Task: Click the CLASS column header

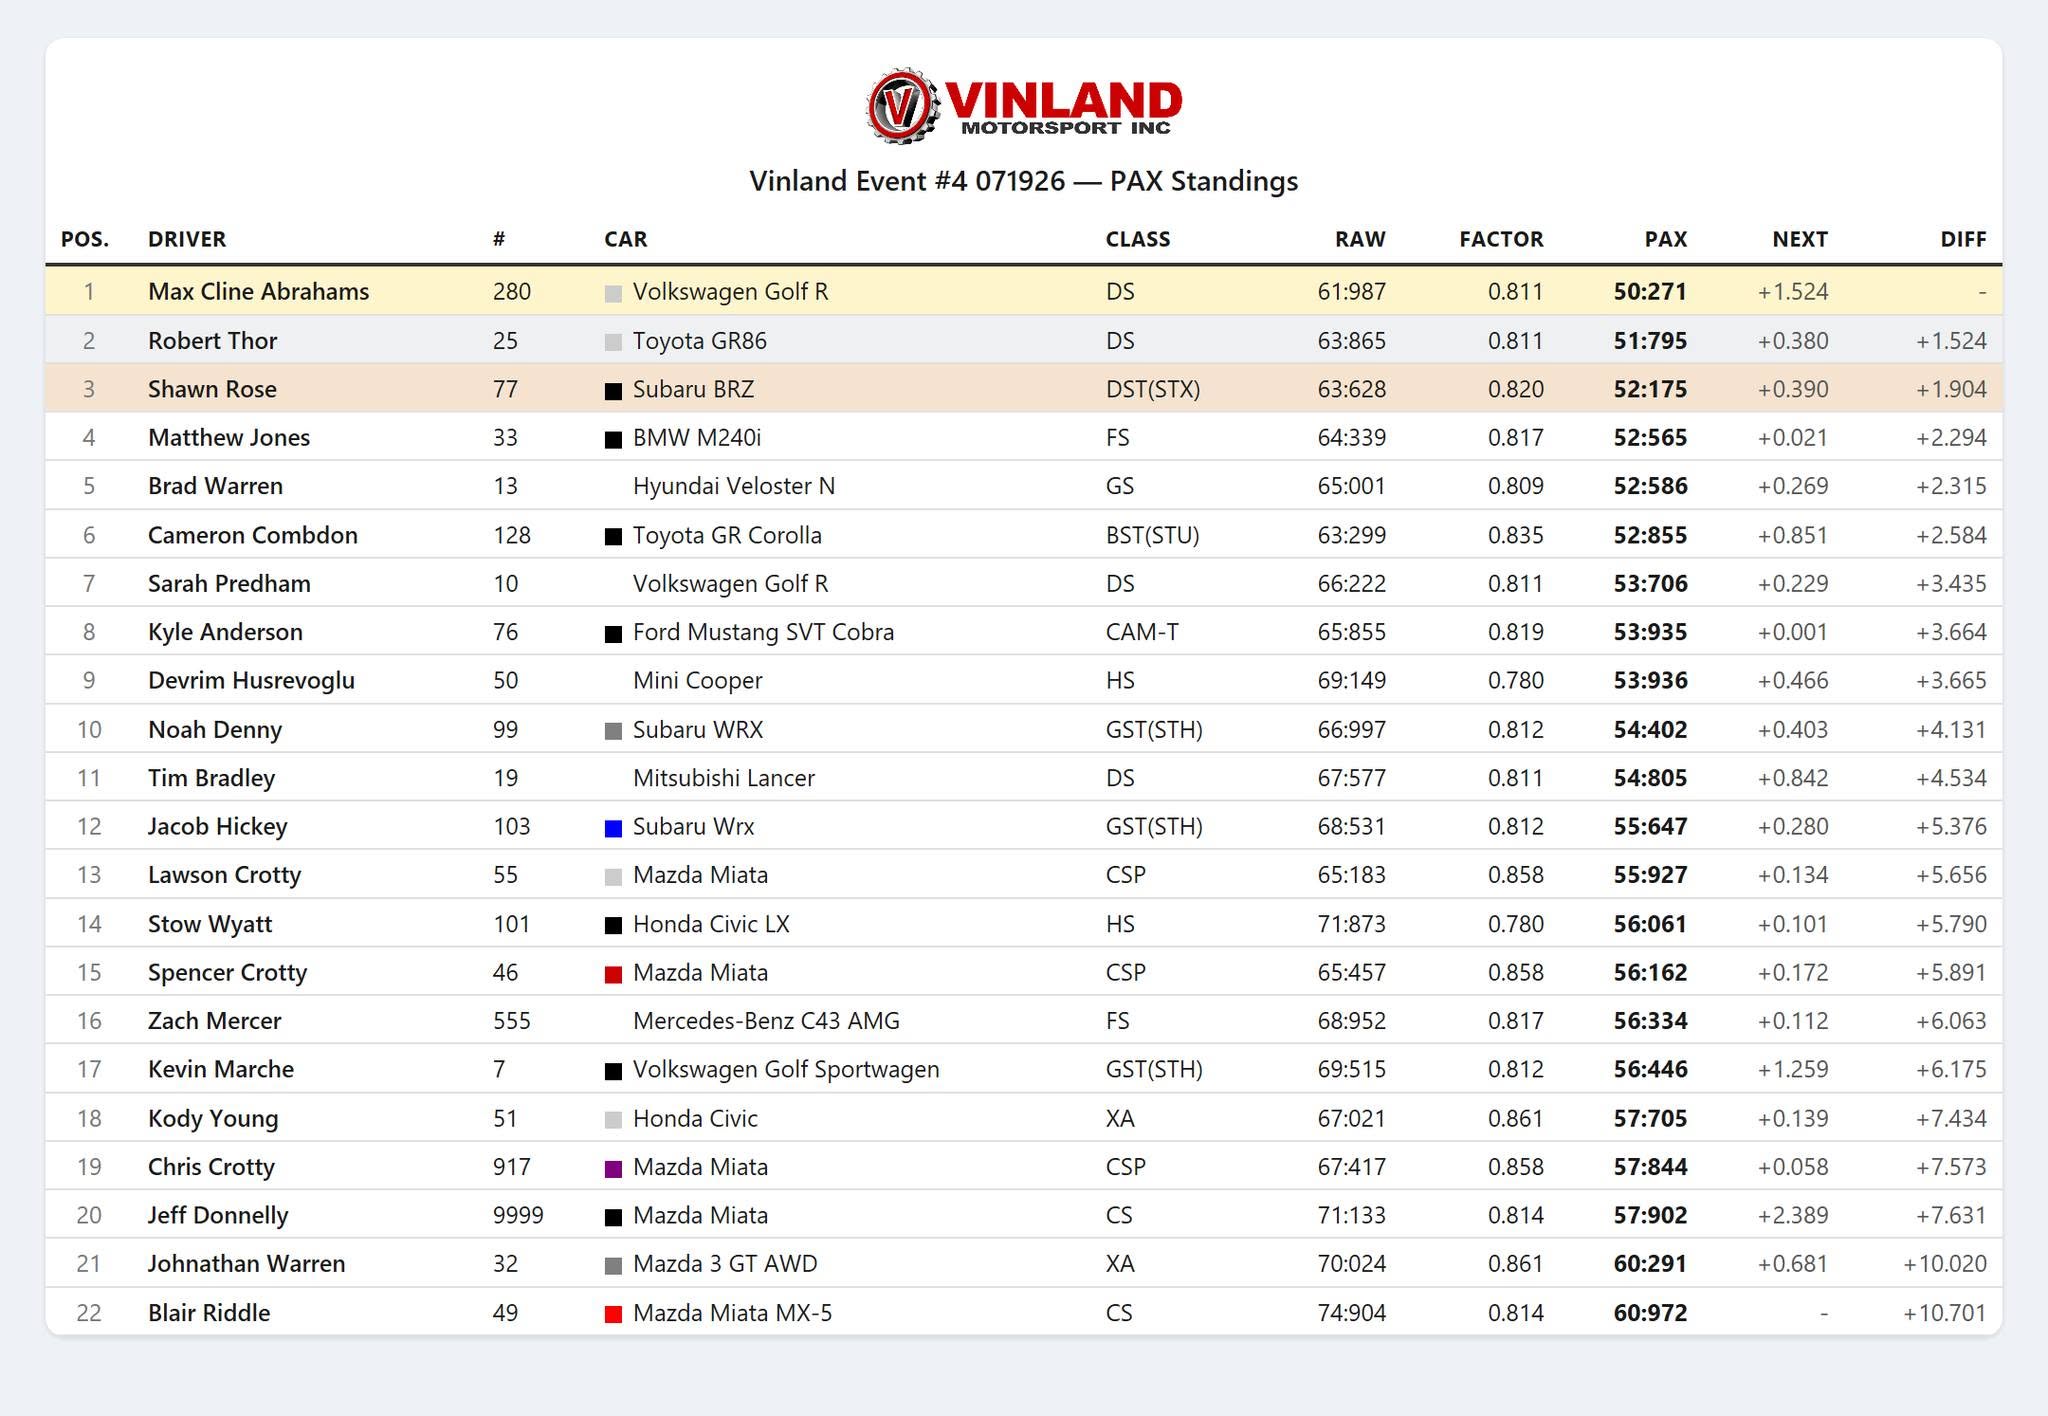Action: 1137,239
